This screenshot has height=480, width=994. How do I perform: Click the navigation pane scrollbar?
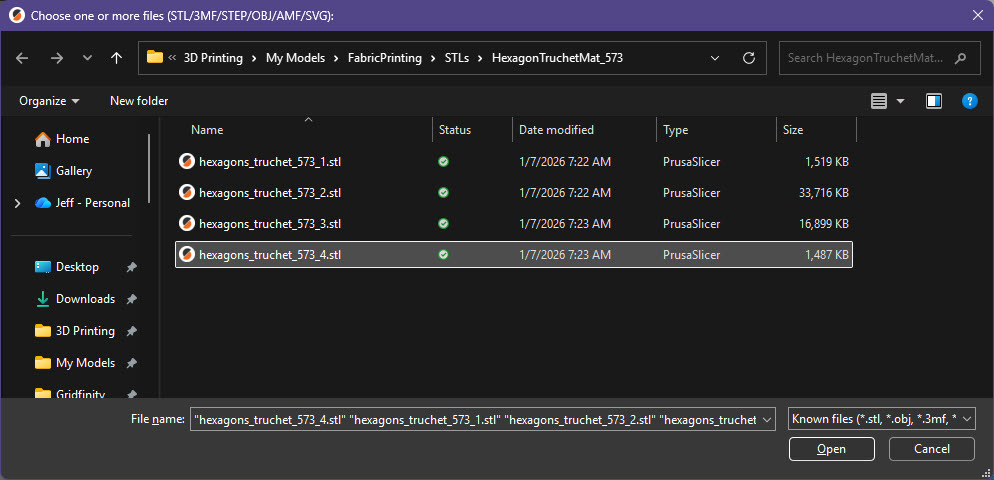coord(149,168)
